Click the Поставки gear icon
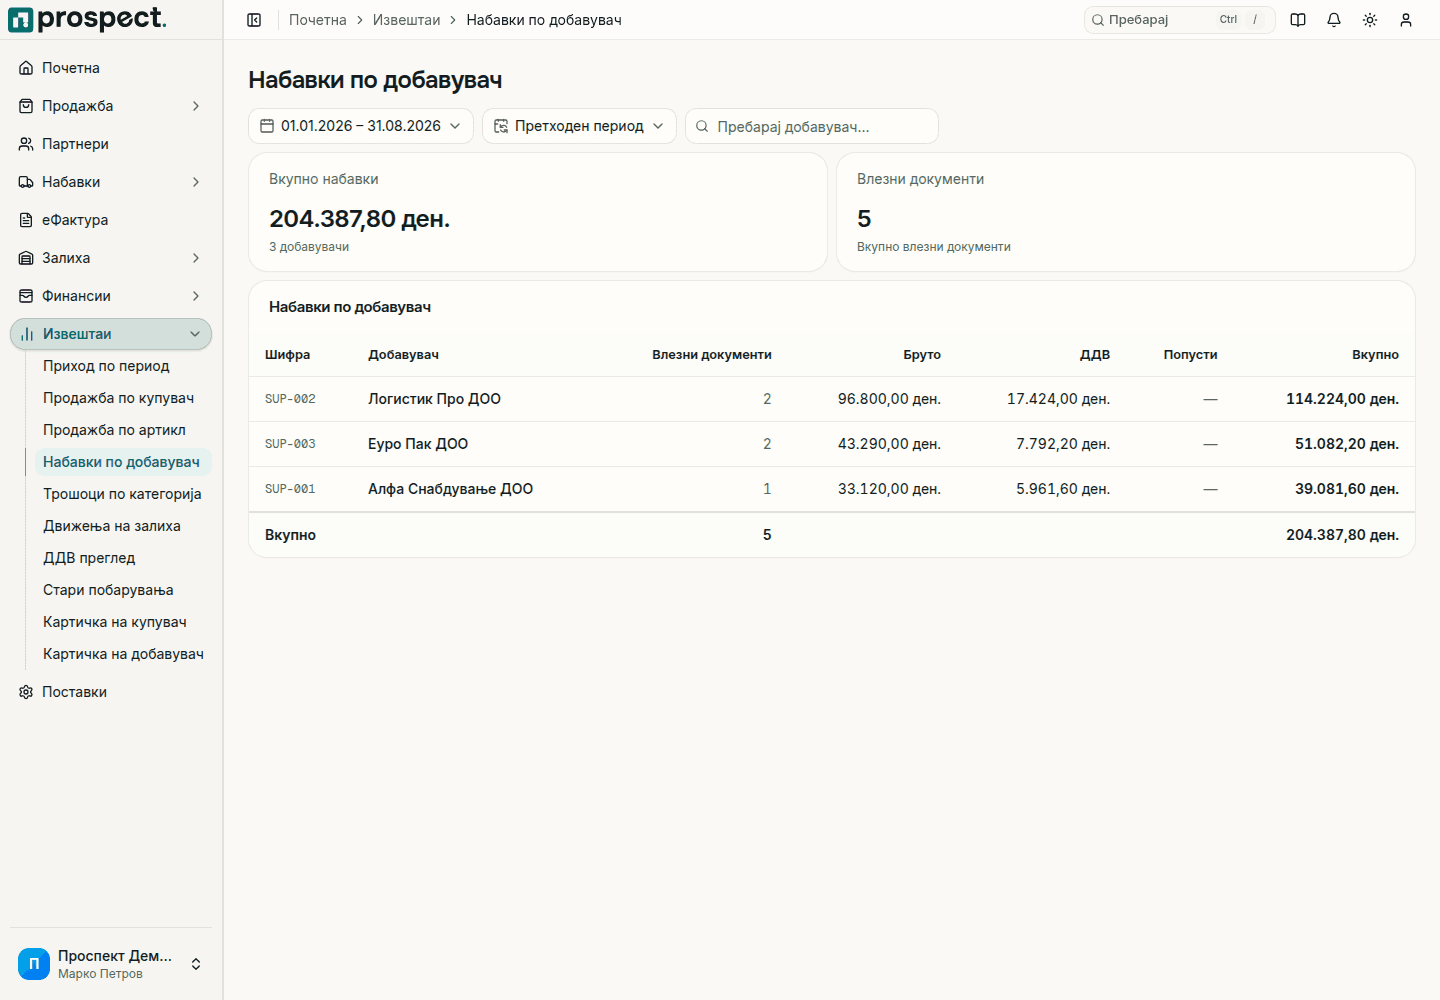1440x1000 pixels. 26,692
